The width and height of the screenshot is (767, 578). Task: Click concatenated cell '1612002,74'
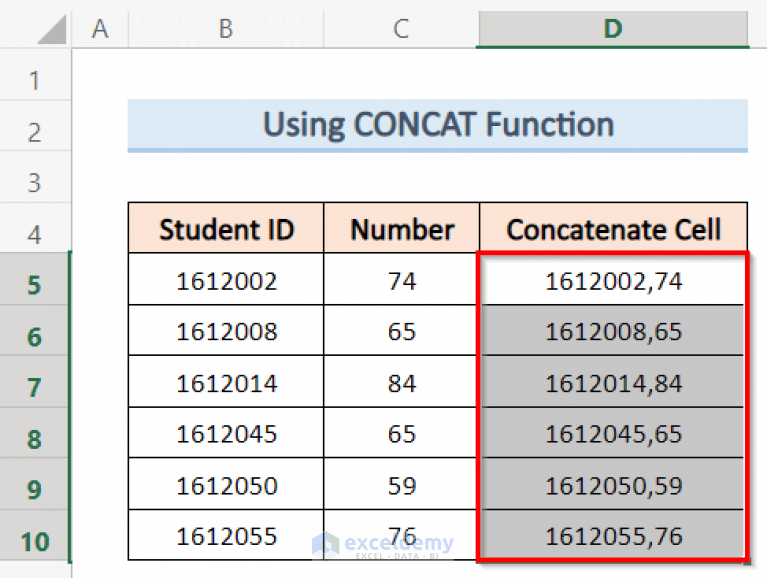pyautogui.click(x=613, y=280)
